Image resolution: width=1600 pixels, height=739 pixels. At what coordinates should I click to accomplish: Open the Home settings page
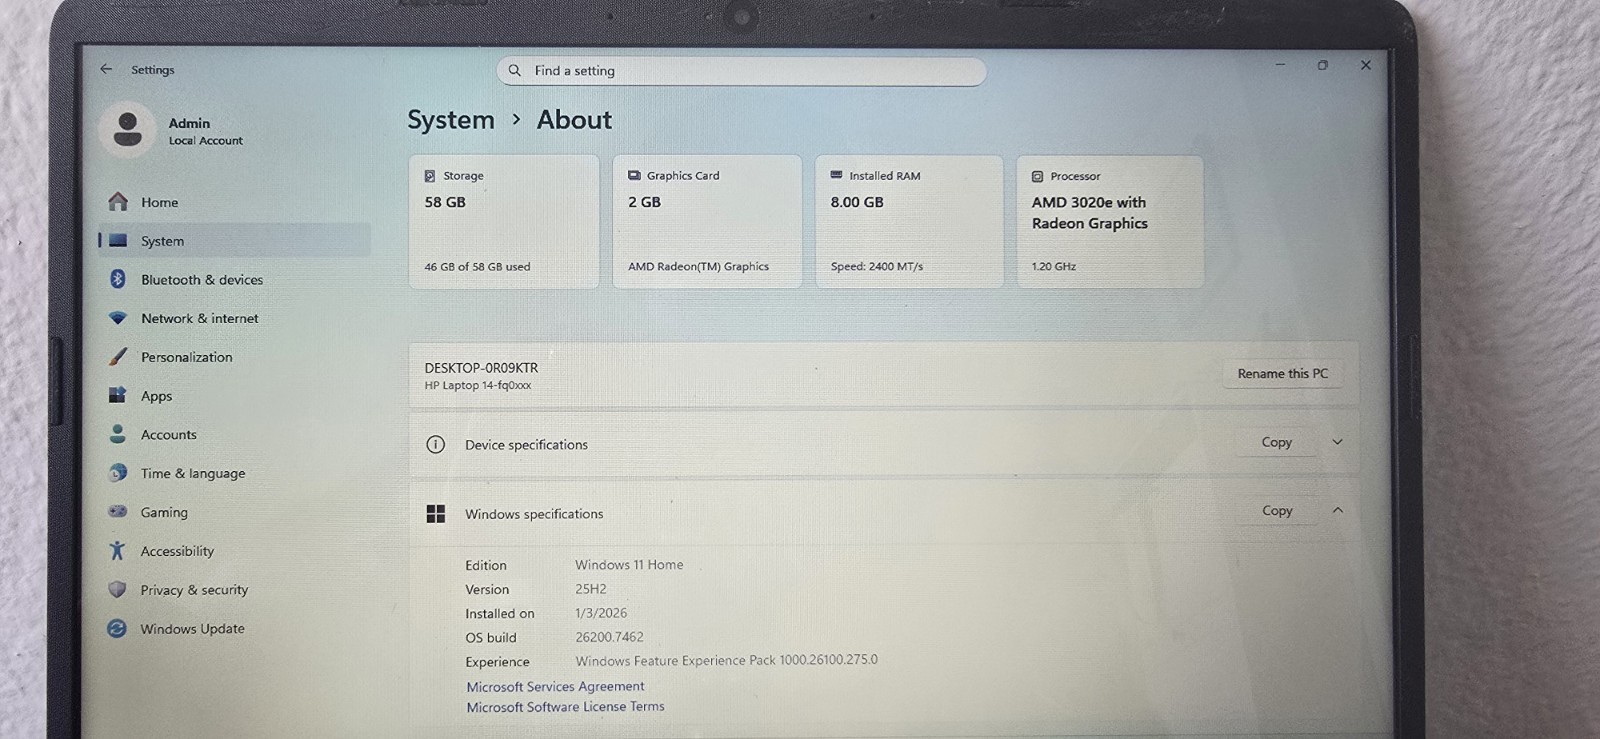(235, 202)
